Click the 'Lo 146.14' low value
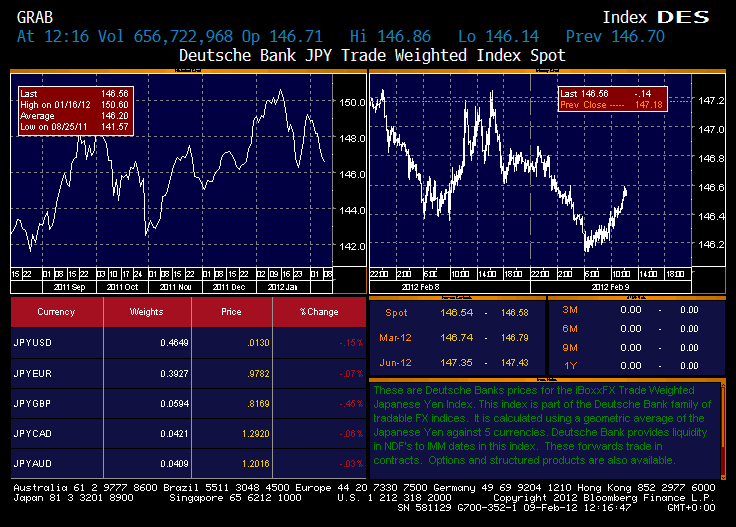Screen dimensions: 736x527 pyautogui.click(x=498, y=37)
